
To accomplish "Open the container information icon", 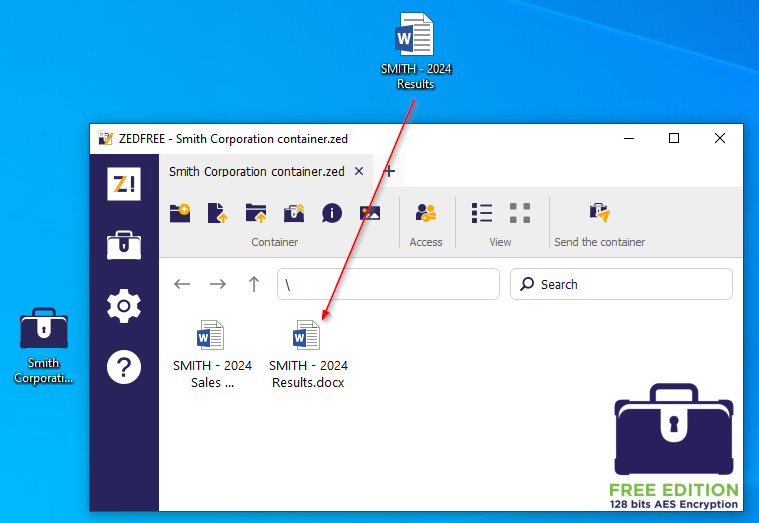I will tap(332, 213).
